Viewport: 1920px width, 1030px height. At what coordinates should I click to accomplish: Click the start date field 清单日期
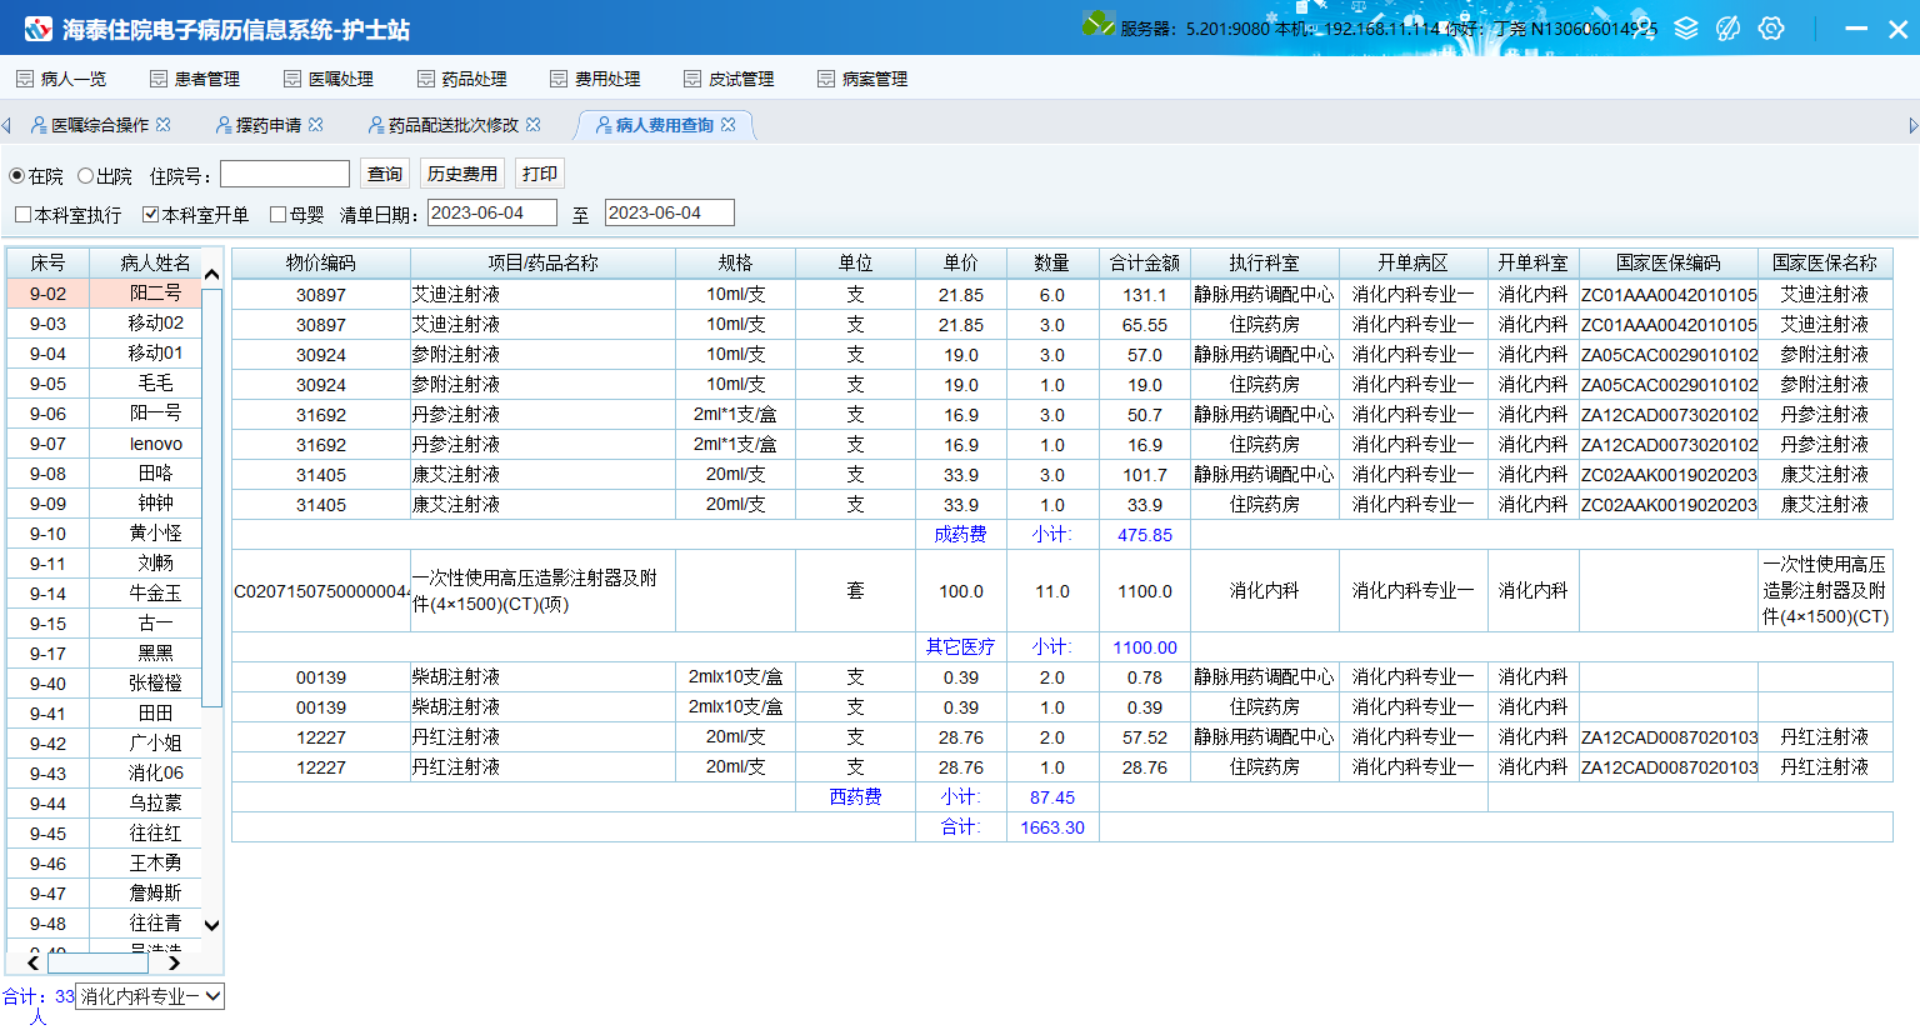[492, 213]
